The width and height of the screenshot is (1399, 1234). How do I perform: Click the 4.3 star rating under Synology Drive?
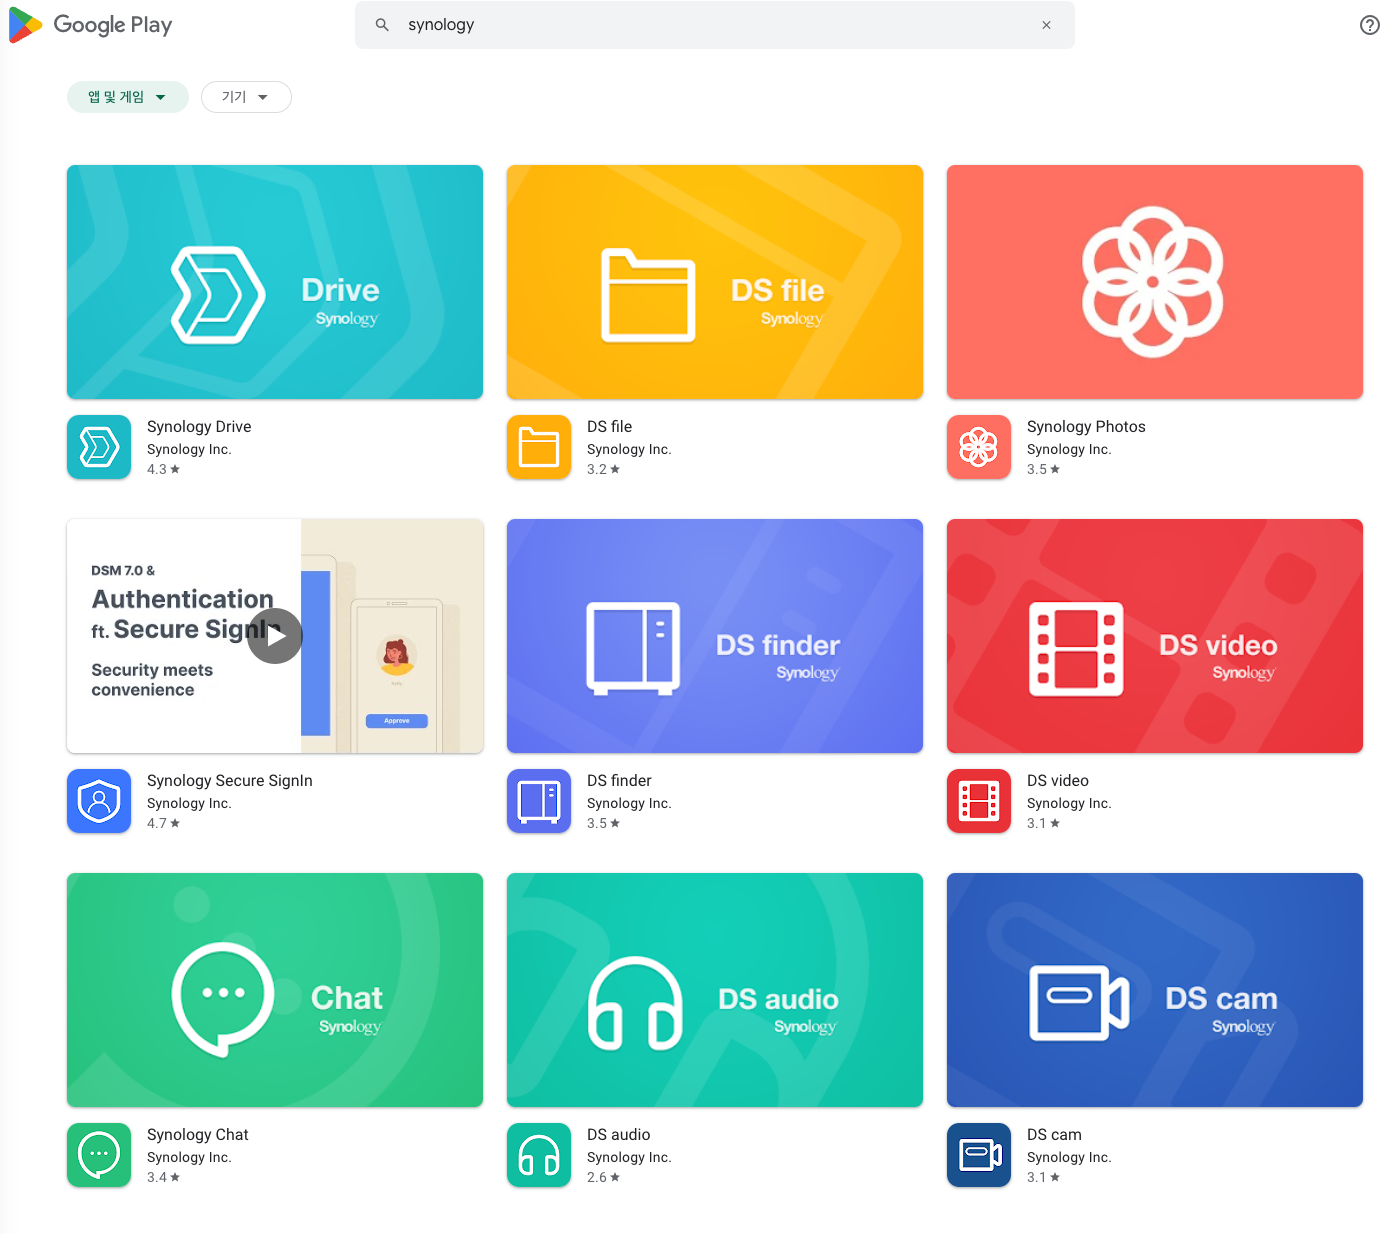pos(164,469)
